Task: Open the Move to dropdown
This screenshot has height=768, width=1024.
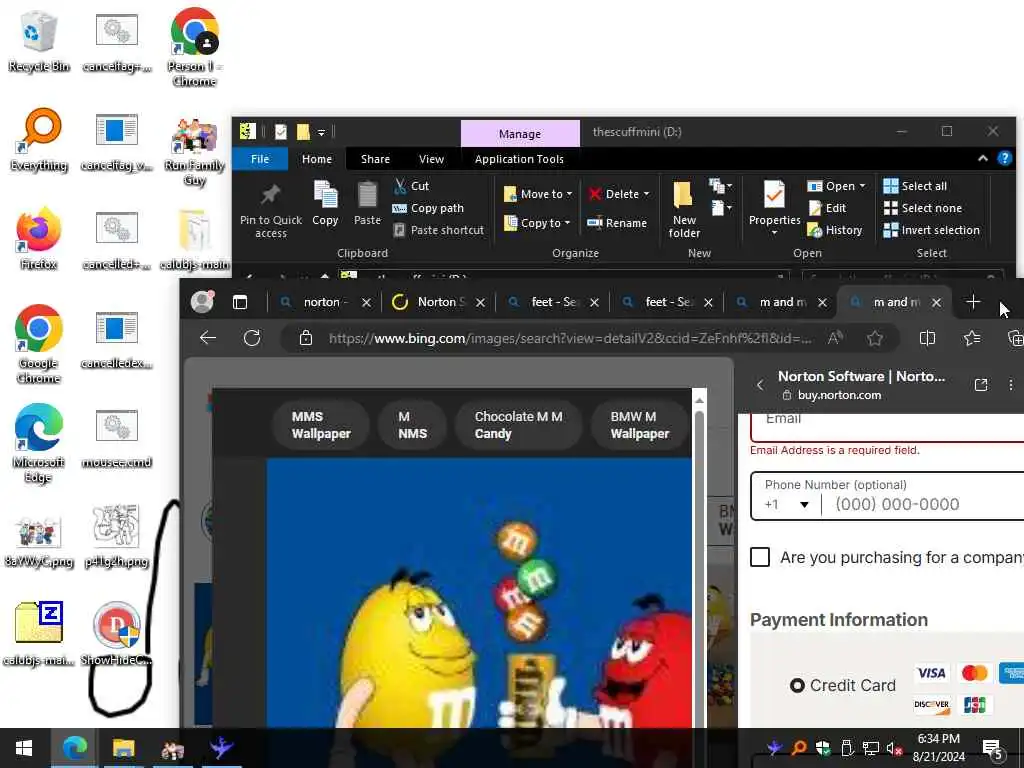Action: click(x=538, y=194)
